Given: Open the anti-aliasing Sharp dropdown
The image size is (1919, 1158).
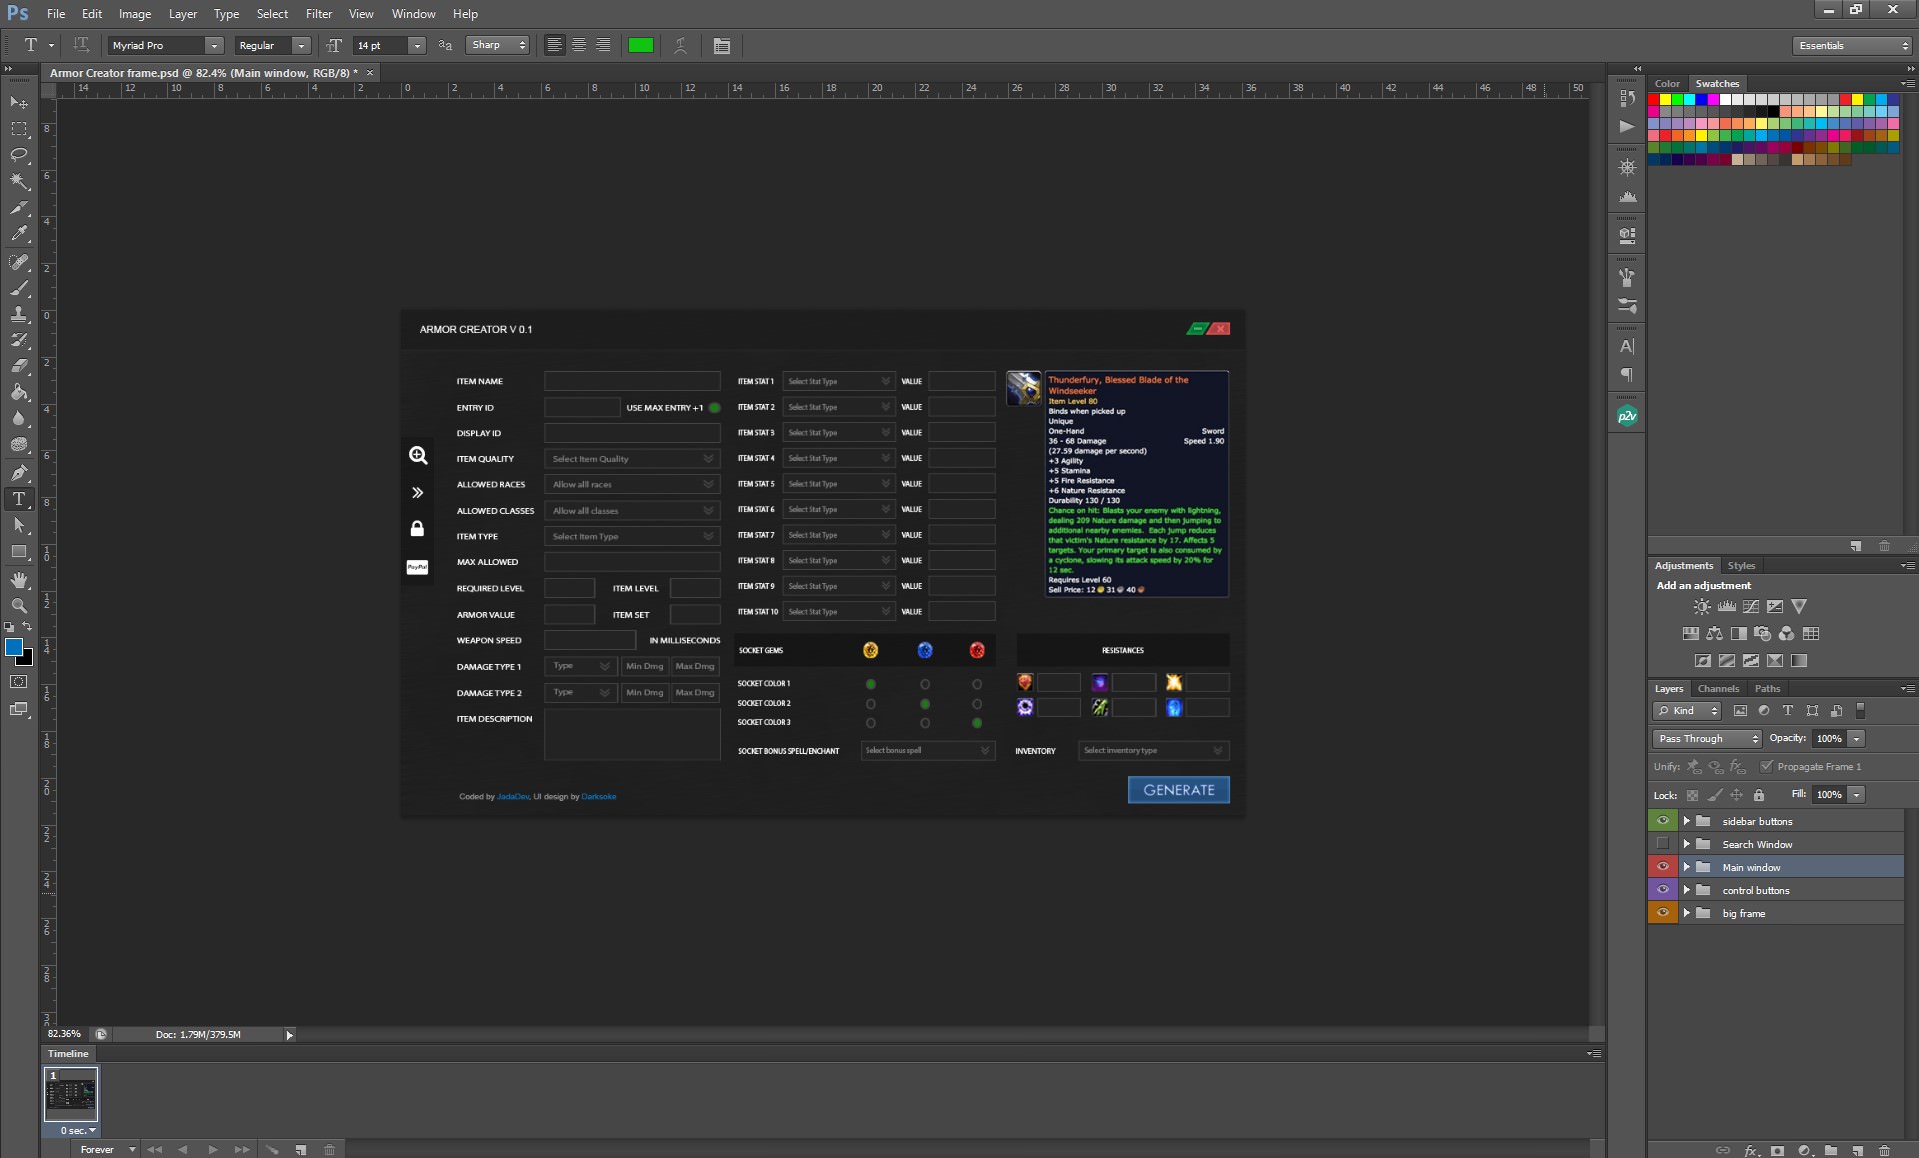Looking at the screenshot, I should [x=497, y=46].
